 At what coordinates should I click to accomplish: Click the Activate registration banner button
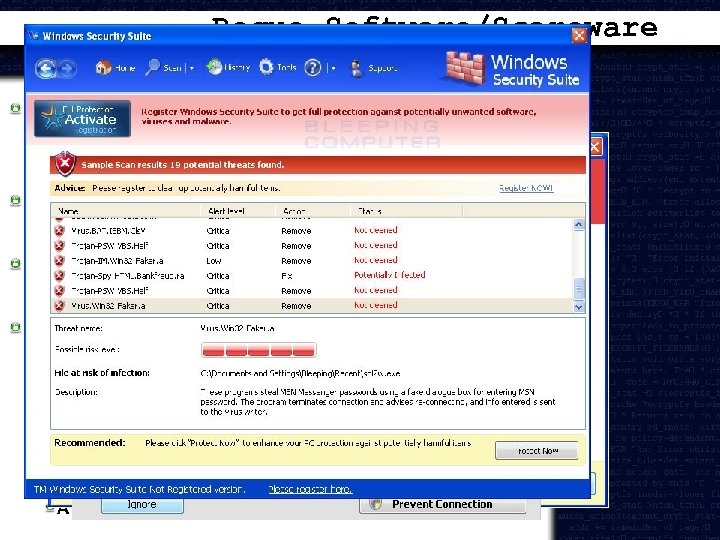[82, 118]
